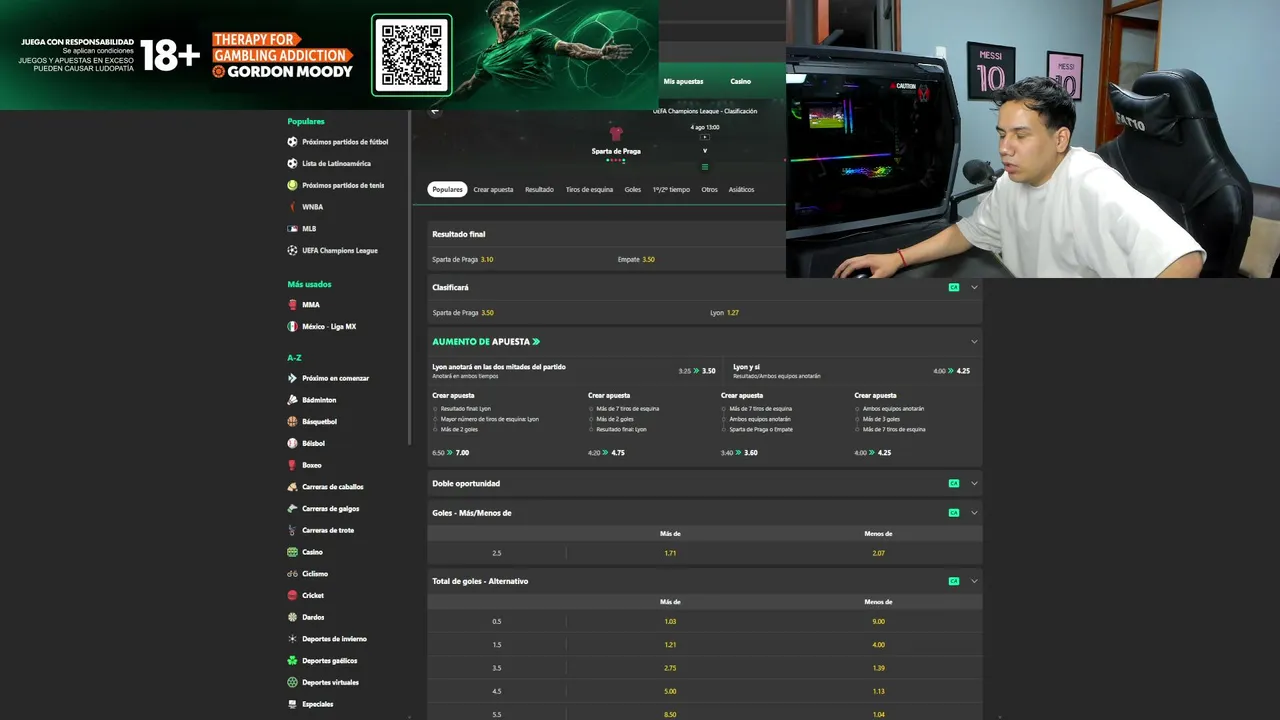Collapse the Goles - Más/Menos de market
The width and height of the screenshot is (1280, 720).
coord(975,513)
